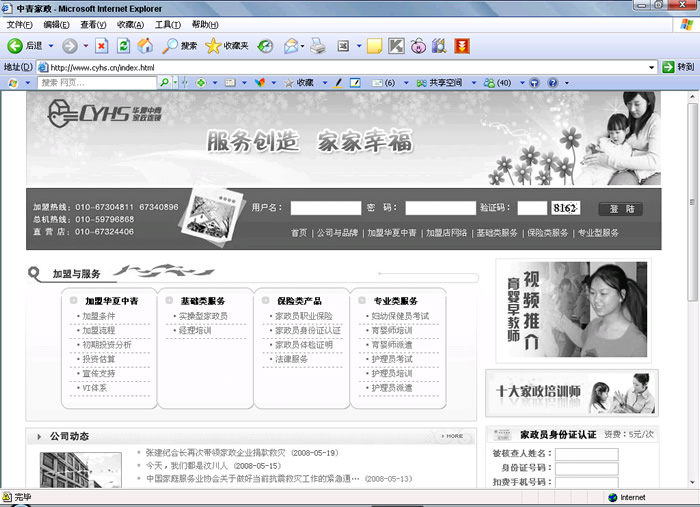Click the 家政员职业保险 link
The image size is (700, 507).
(303, 316)
